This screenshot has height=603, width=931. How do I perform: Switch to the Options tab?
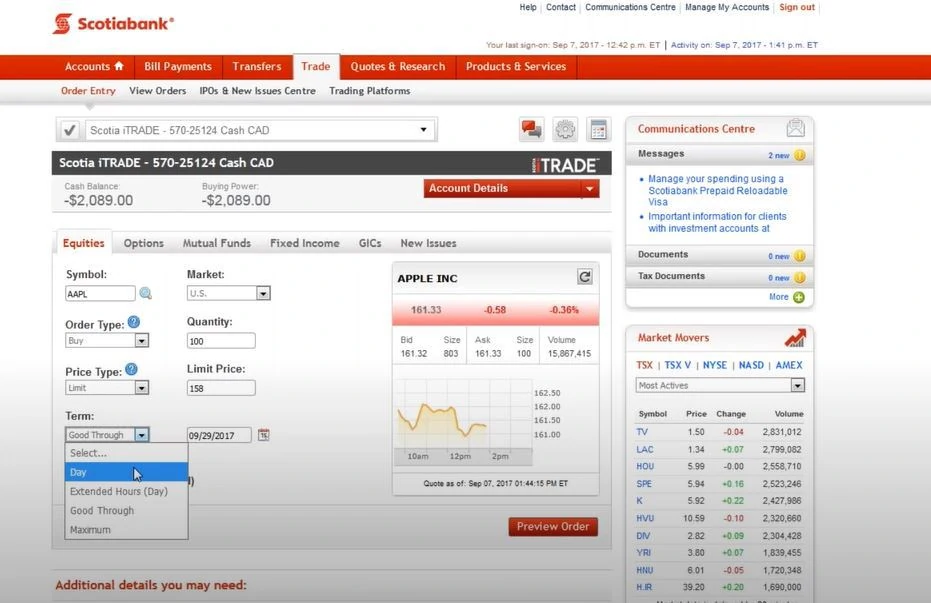(x=143, y=243)
